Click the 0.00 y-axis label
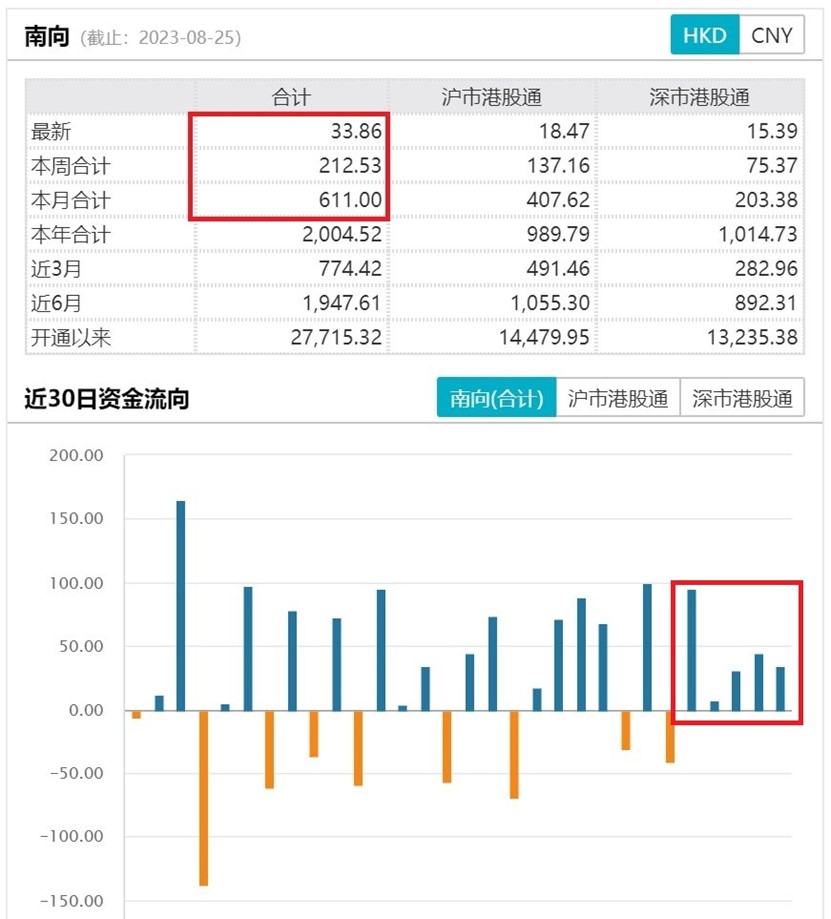 pyautogui.click(x=86, y=710)
